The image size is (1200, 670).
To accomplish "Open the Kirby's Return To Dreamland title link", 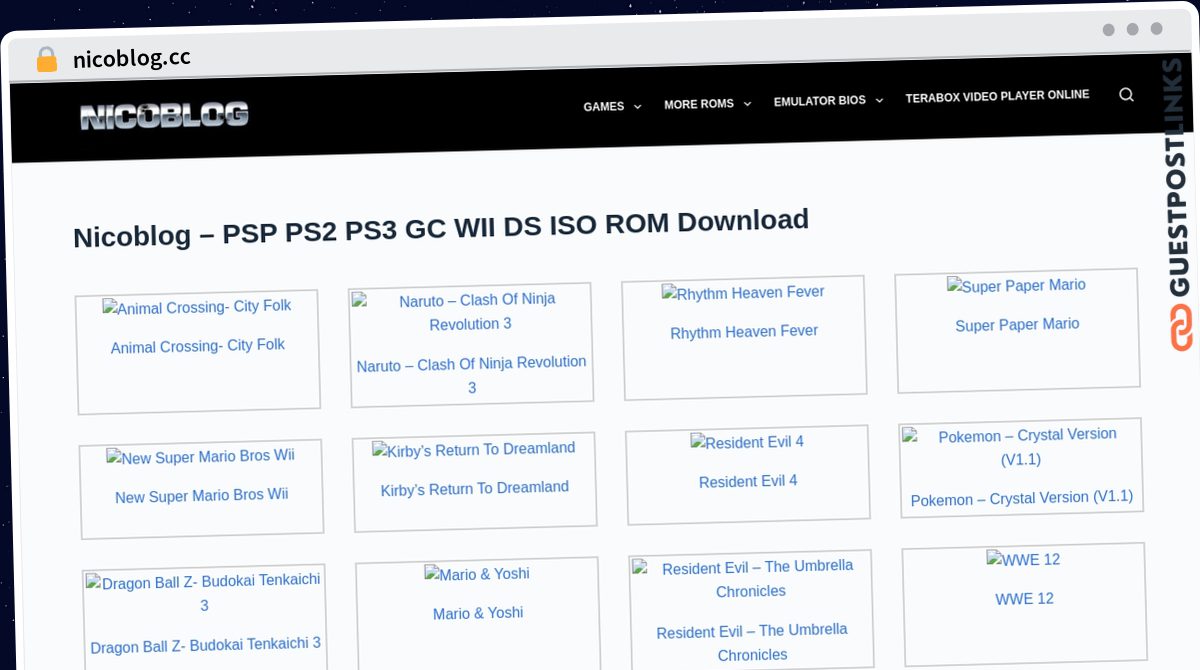I will point(474,489).
